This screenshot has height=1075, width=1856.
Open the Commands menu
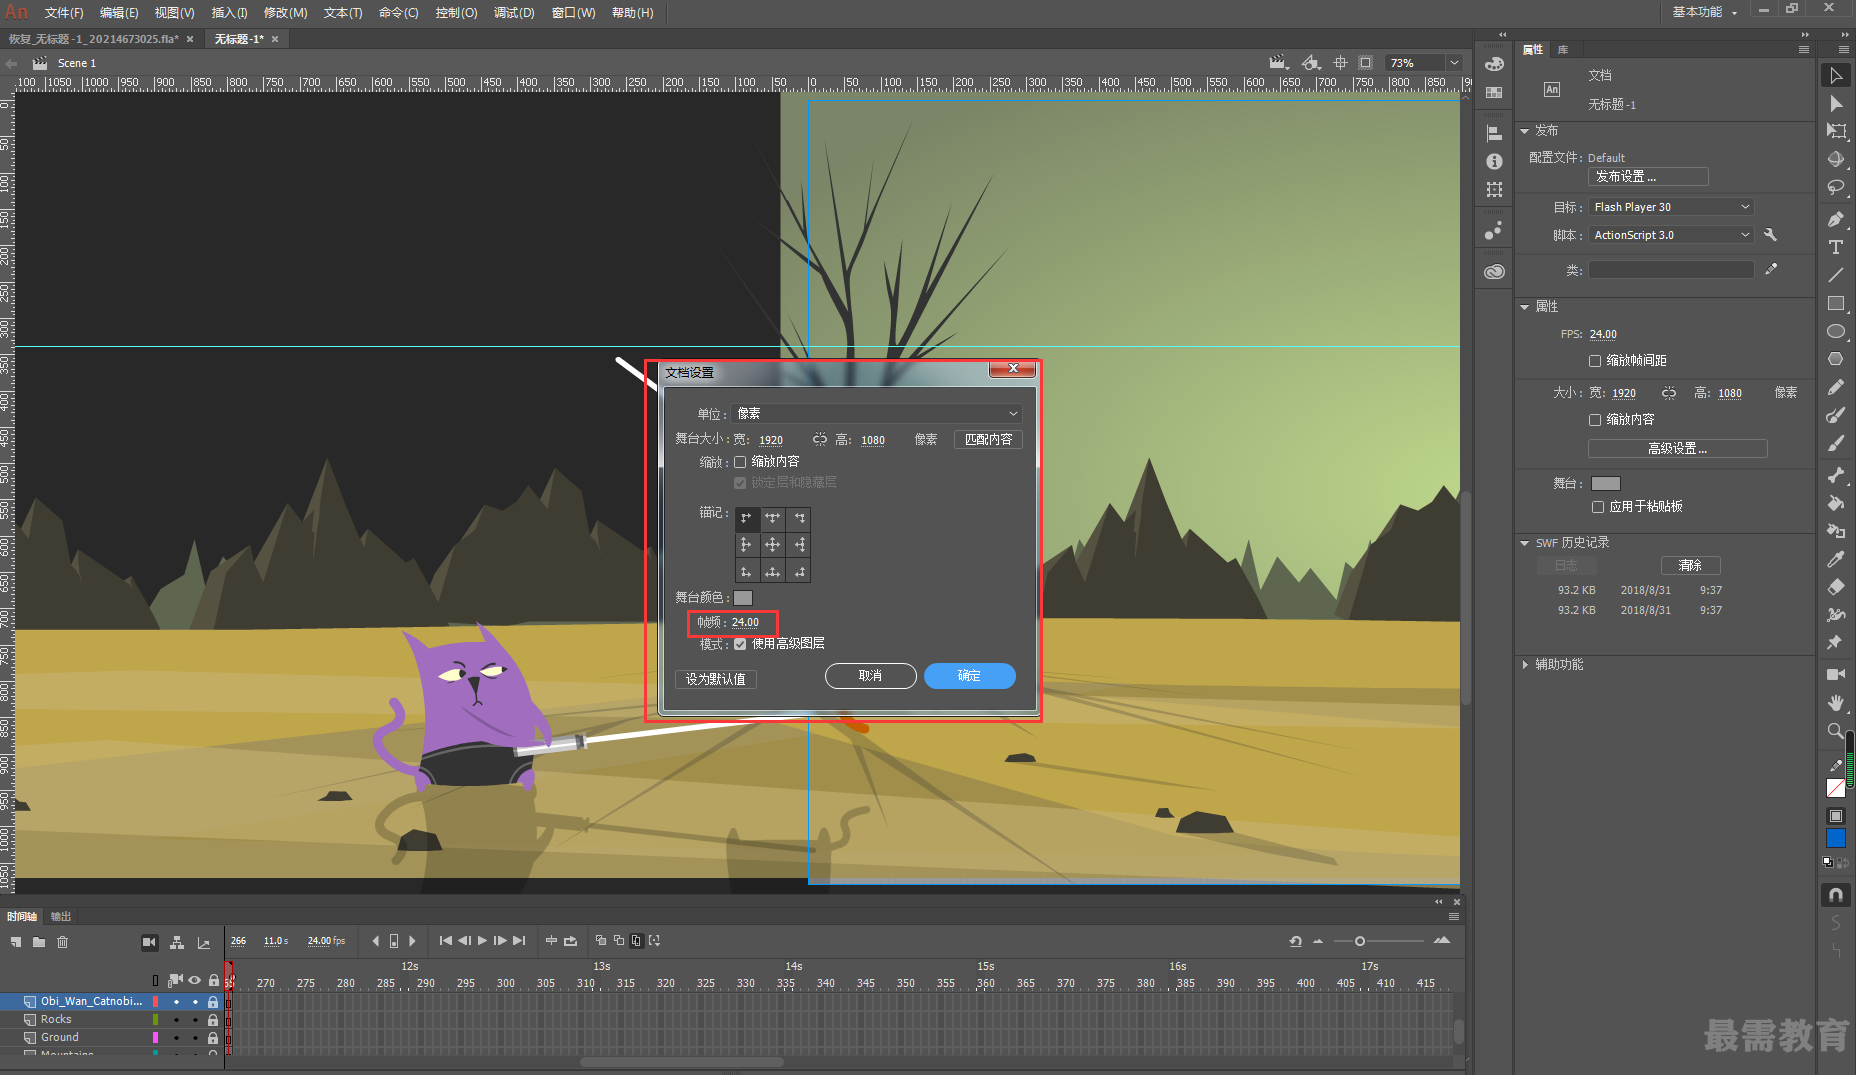399,13
